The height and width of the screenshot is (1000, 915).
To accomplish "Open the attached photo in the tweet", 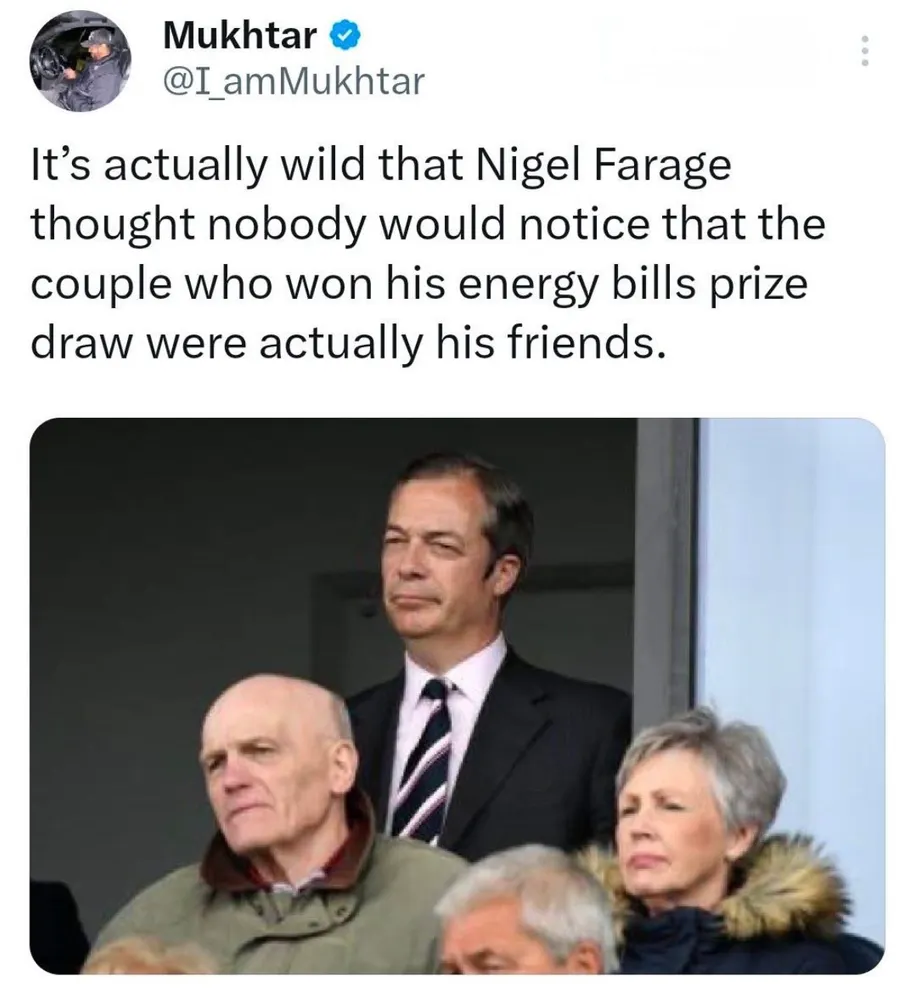I will tap(458, 695).
